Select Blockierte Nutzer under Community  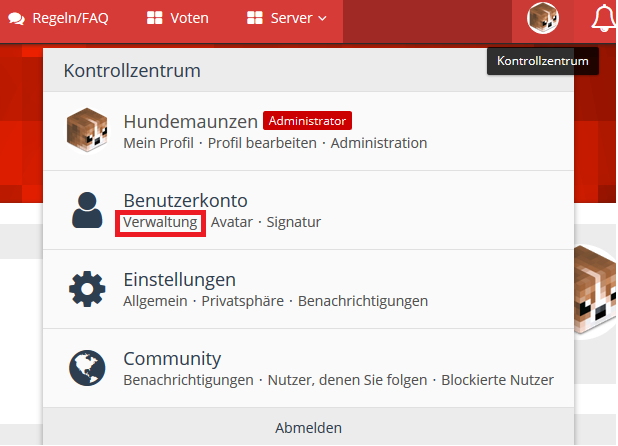click(x=496, y=380)
